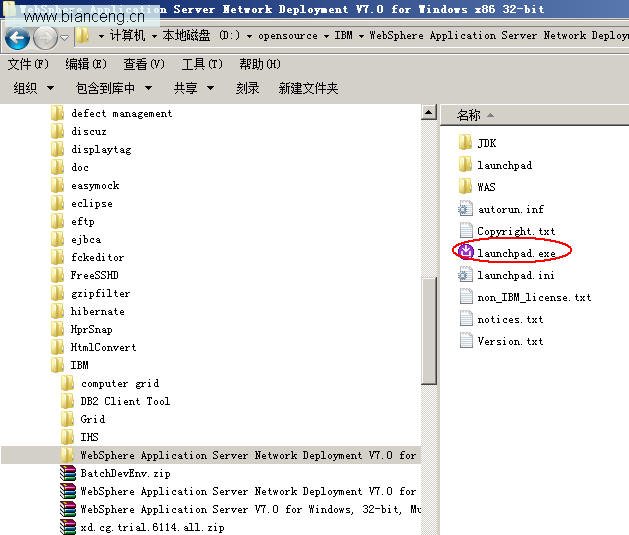Select the Copyright.txt file icon
Screen dimensions: 629x535
pos(465,231)
